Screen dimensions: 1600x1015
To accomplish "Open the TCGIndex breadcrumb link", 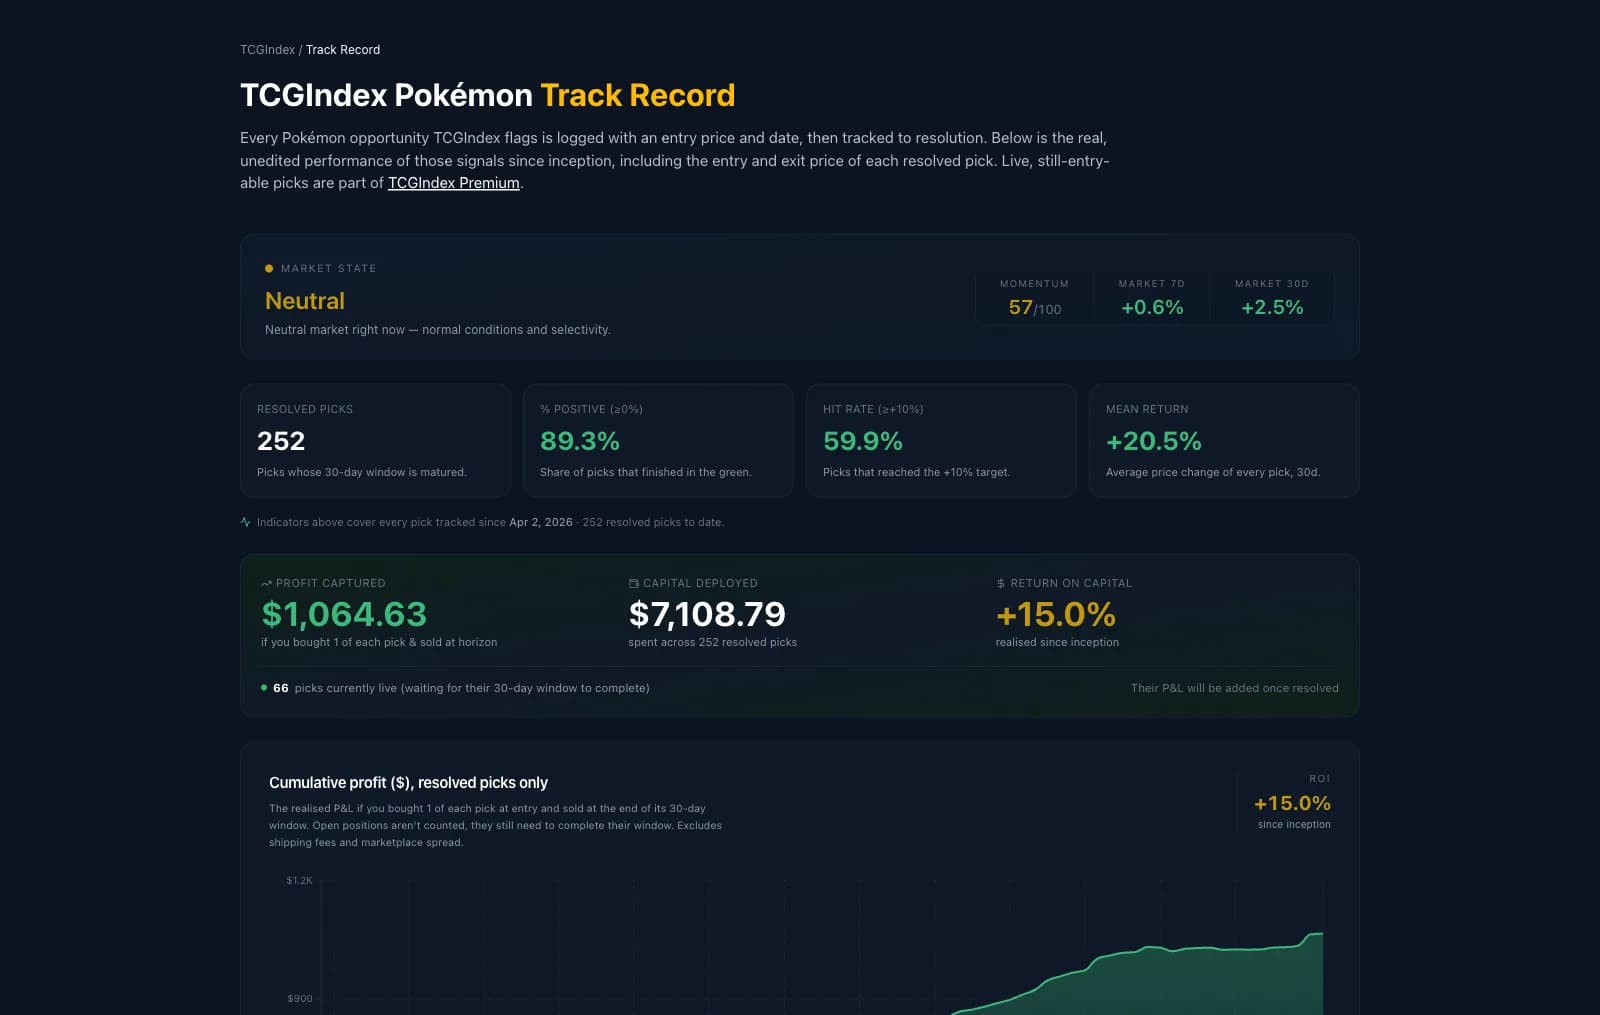I will 267,50.
